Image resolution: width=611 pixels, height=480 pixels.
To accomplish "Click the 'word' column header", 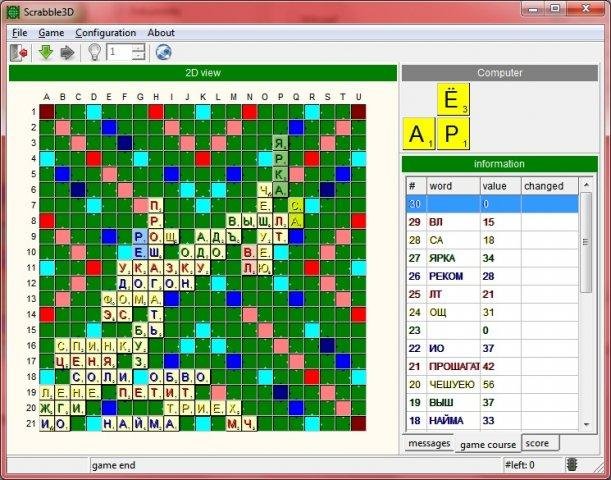I will (x=453, y=186).
